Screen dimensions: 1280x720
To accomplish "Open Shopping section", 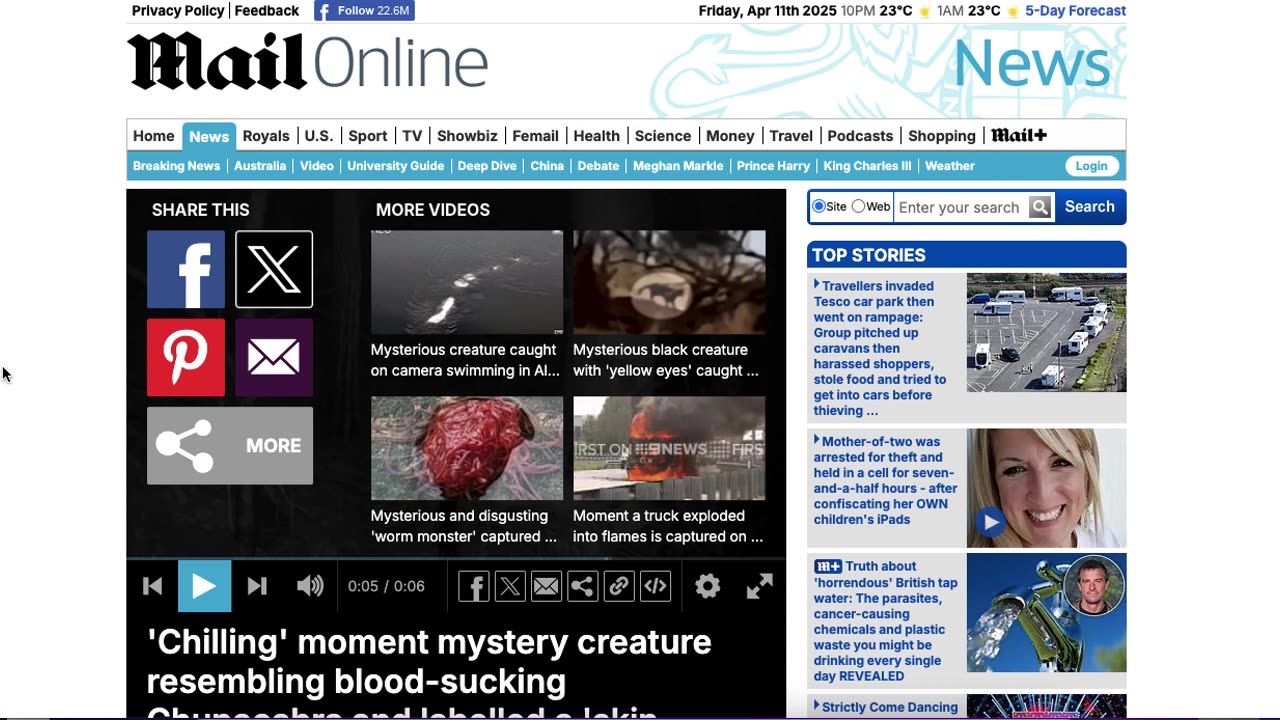I will coord(942,136).
